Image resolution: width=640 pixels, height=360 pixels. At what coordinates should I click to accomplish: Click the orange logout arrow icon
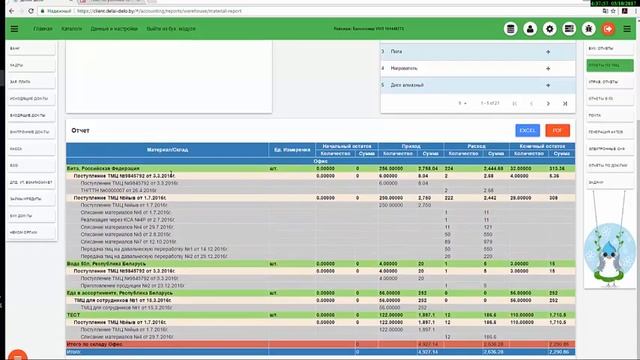pyautogui.click(x=608, y=29)
